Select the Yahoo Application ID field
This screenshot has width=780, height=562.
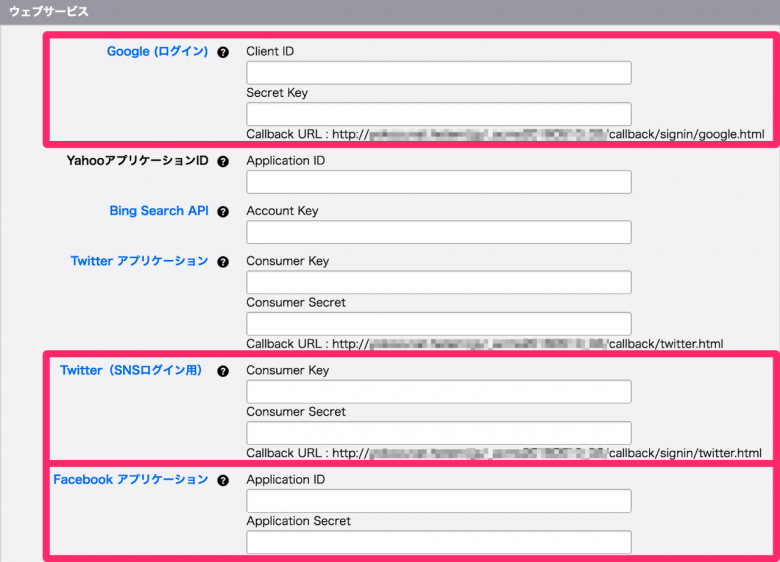click(x=438, y=182)
